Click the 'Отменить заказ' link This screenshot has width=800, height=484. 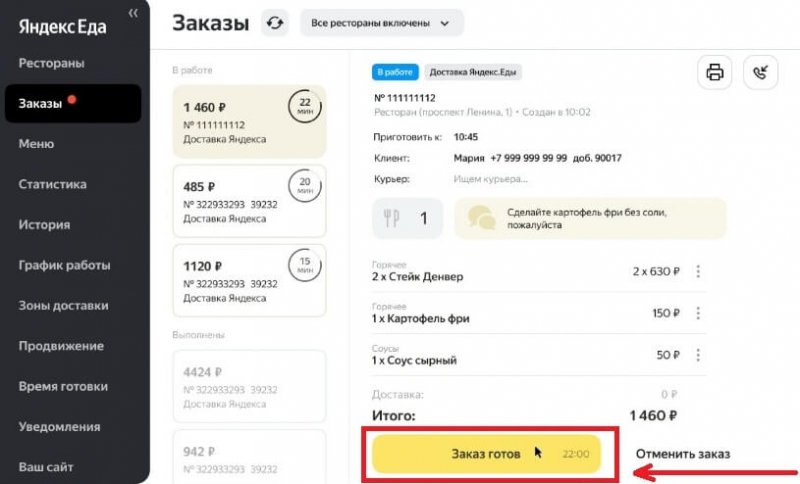683,454
